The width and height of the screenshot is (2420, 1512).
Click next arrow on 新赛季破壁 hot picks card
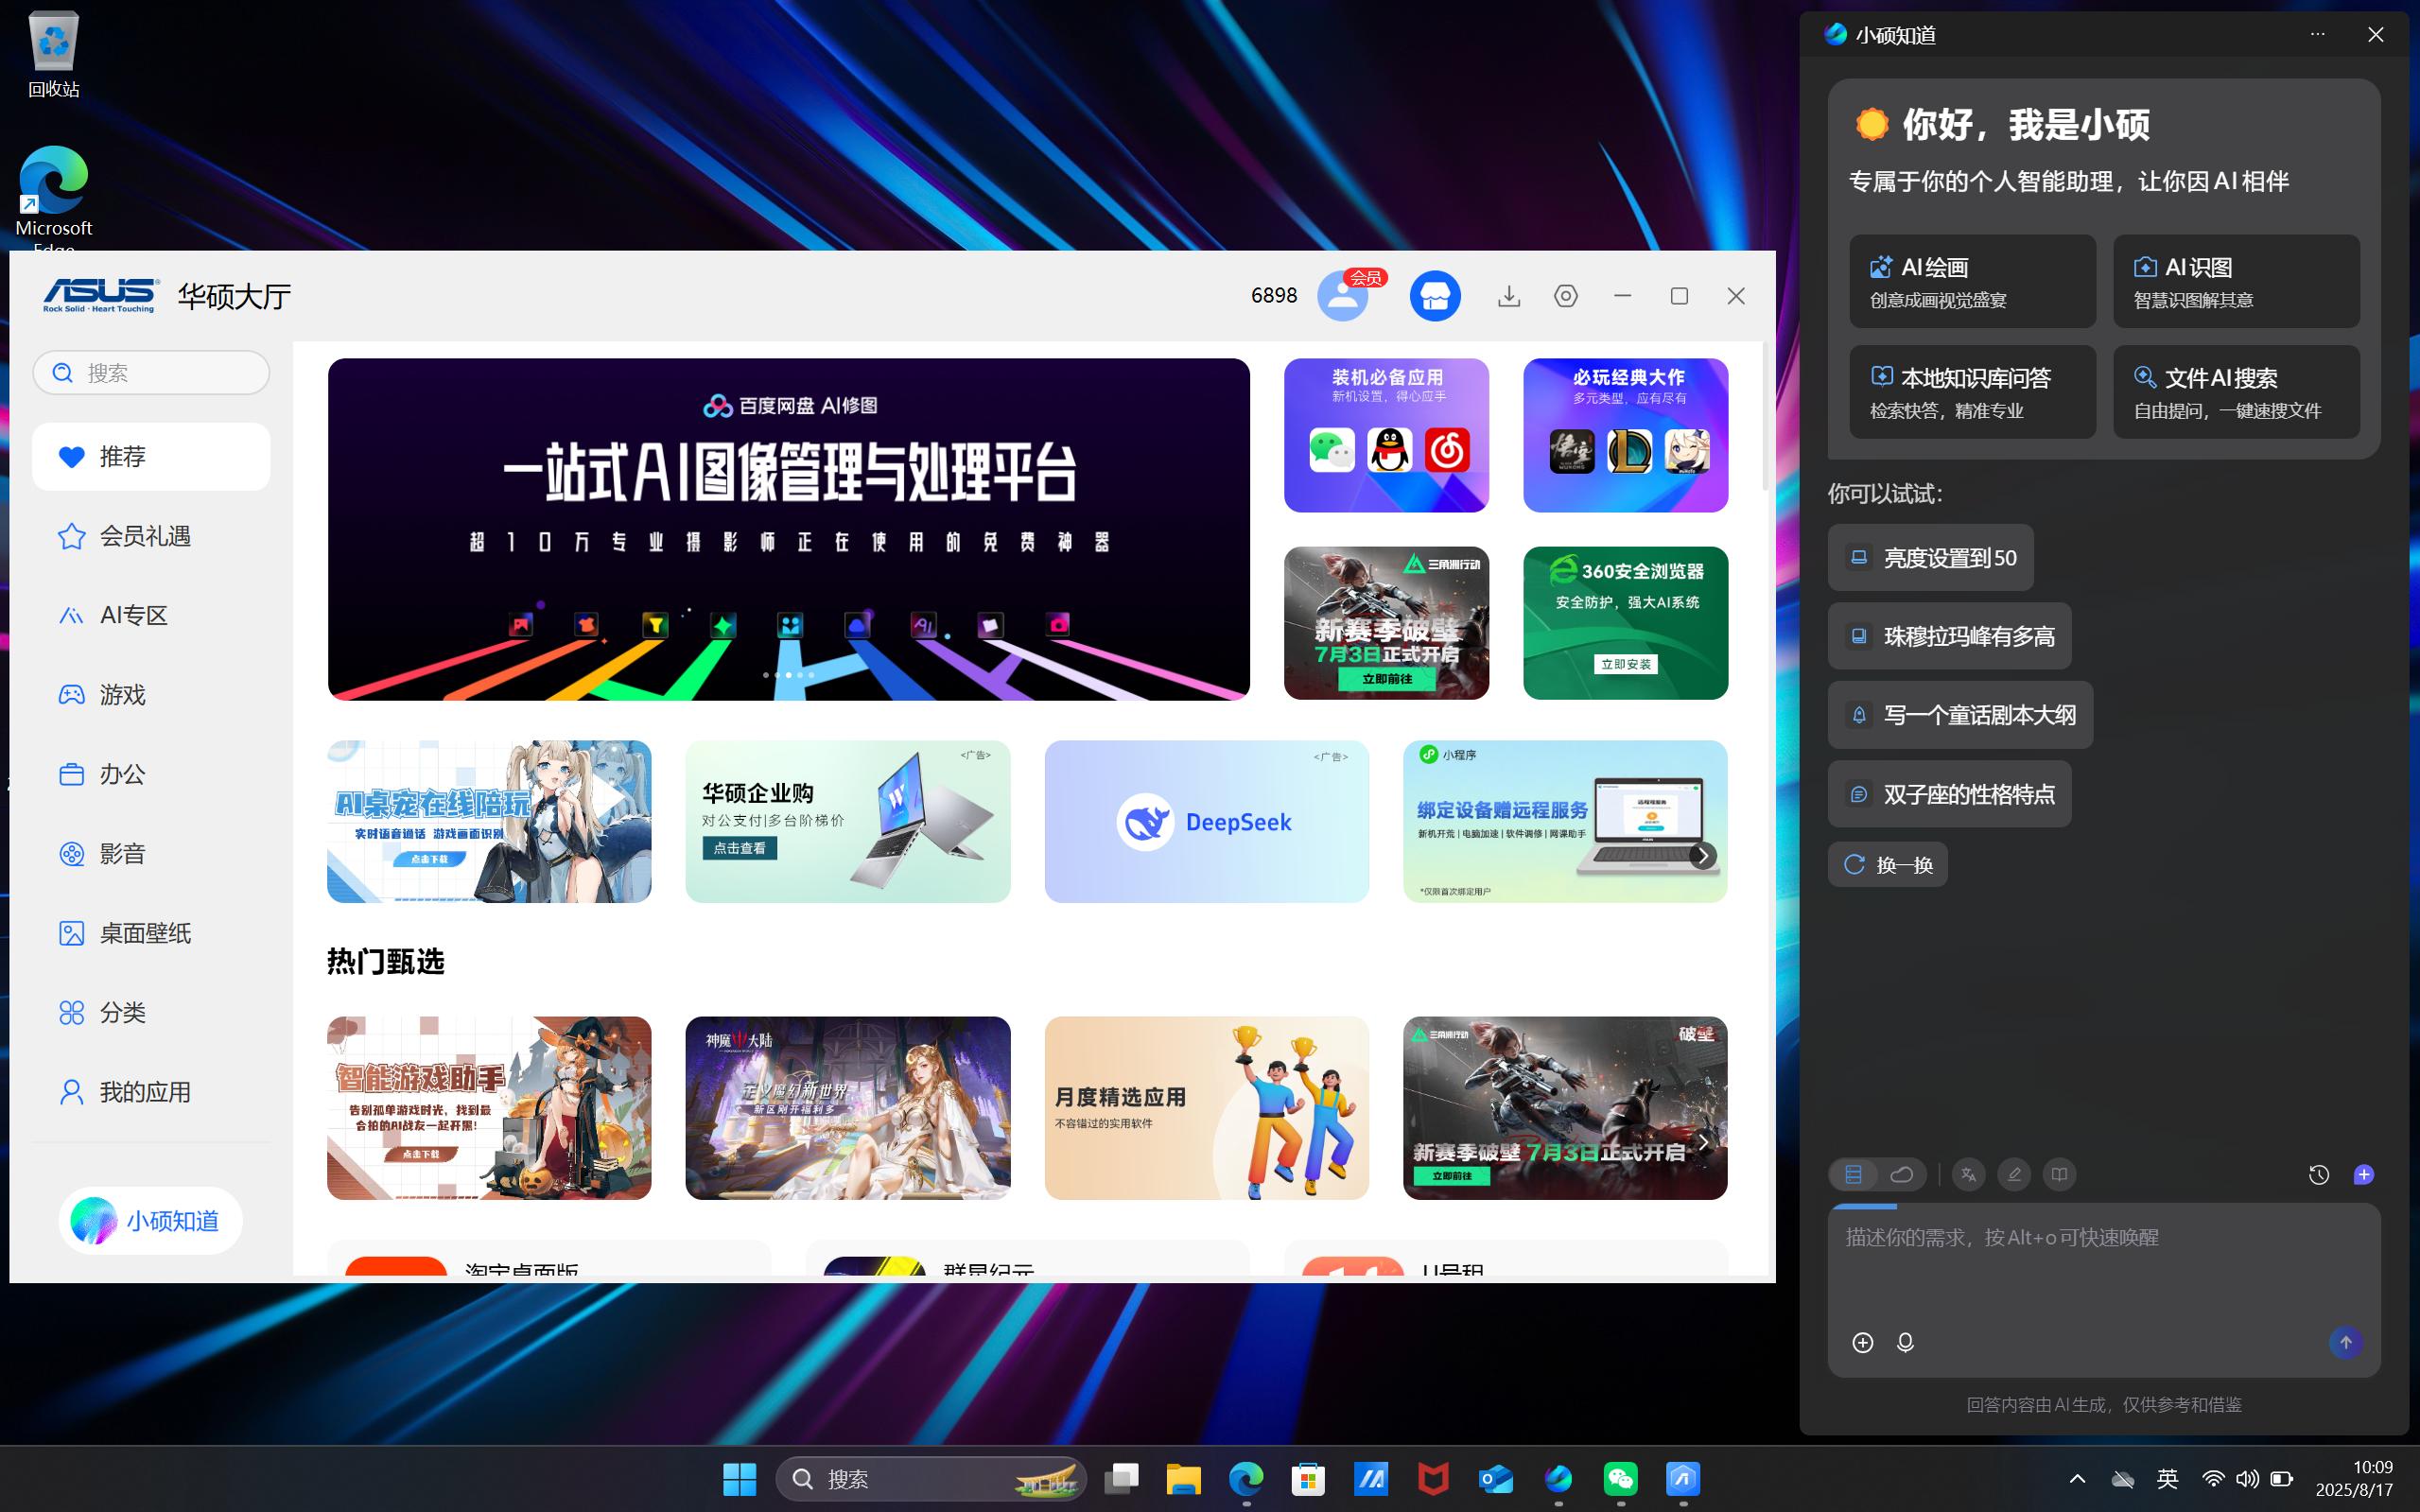[1703, 1141]
